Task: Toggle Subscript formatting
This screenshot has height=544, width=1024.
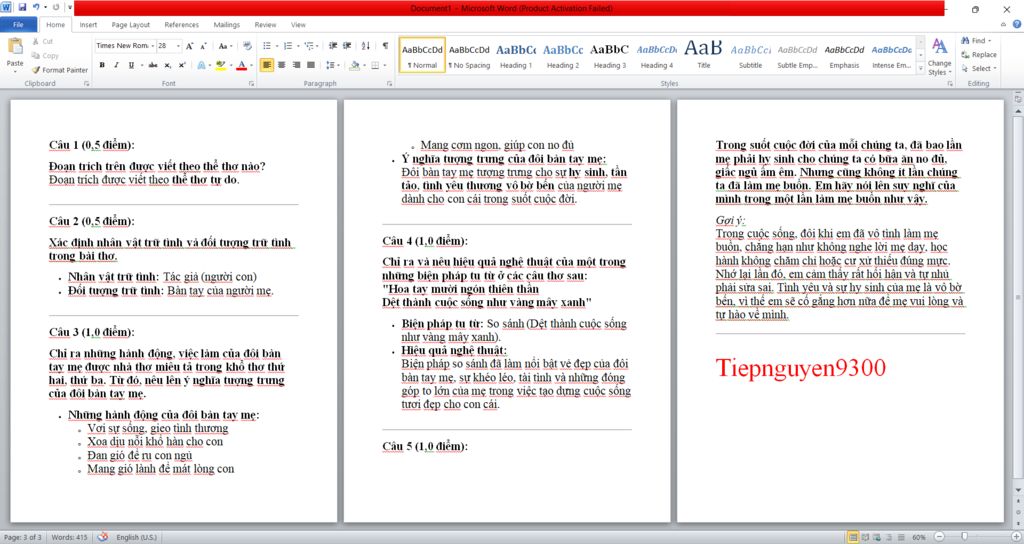Action: point(167,65)
